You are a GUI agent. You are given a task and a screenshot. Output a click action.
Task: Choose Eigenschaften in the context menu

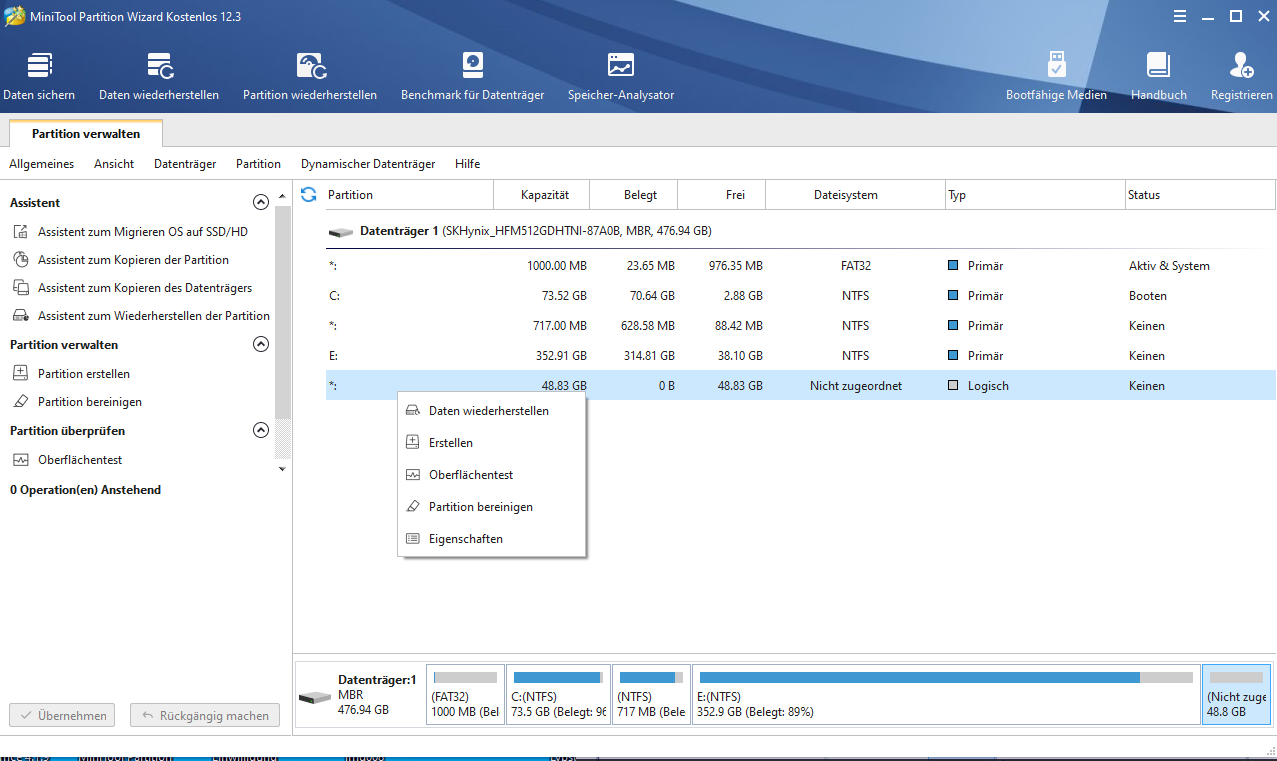pyautogui.click(x=491, y=539)
